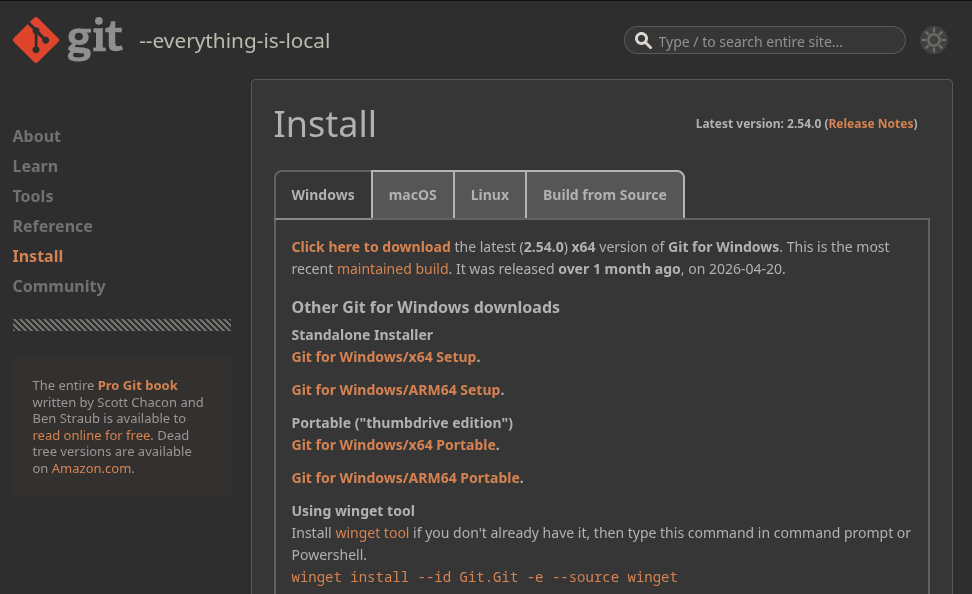Open the Install sidebar page
The height and width of the screenshot is (594, 972).
(38, 257)
